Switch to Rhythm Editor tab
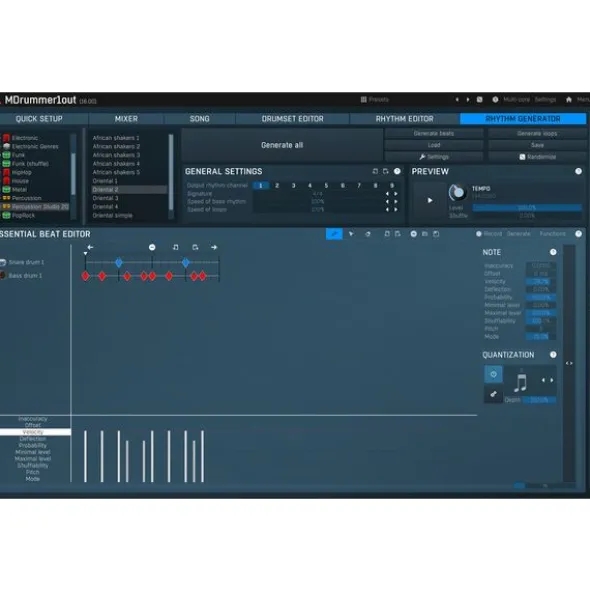Image resolution: width=590 pixels, height=591 pixels. tap(405, 119)
